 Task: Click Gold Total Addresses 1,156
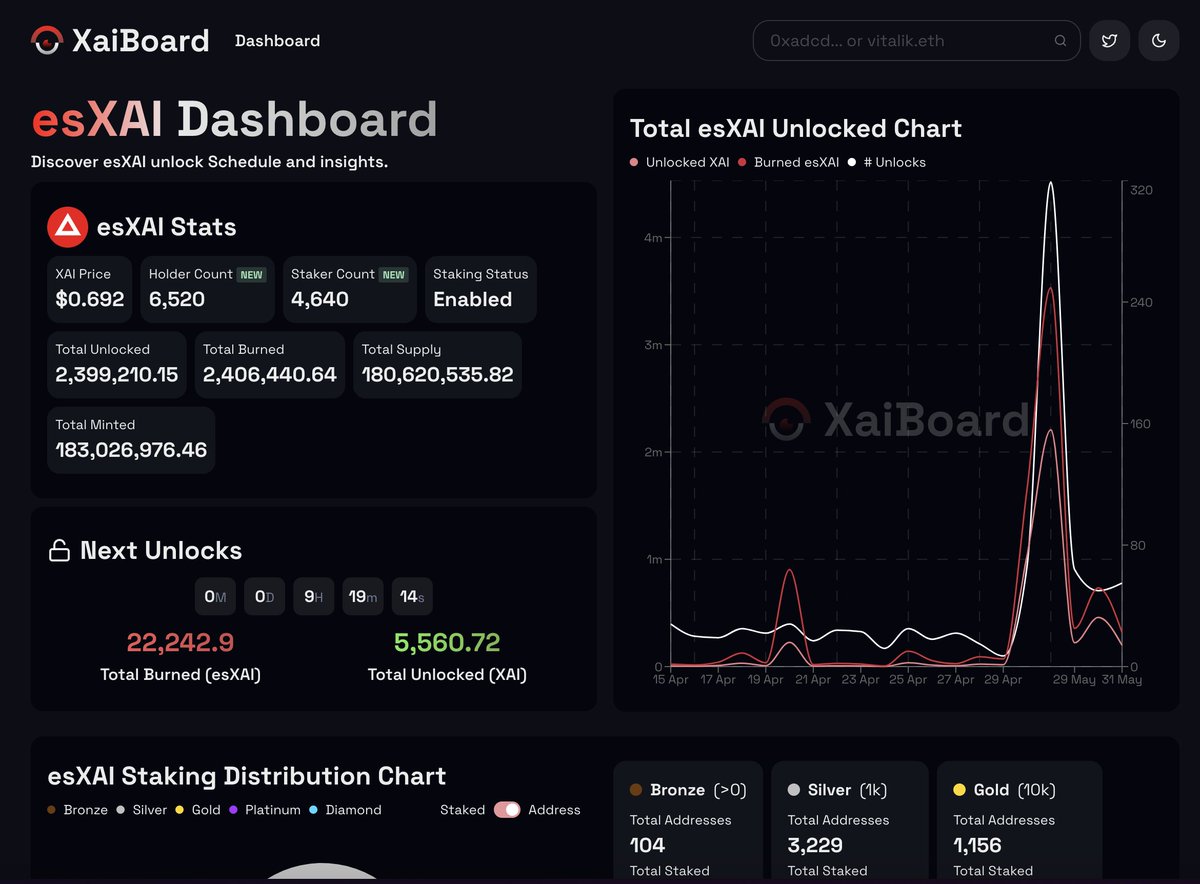[977, 845]
